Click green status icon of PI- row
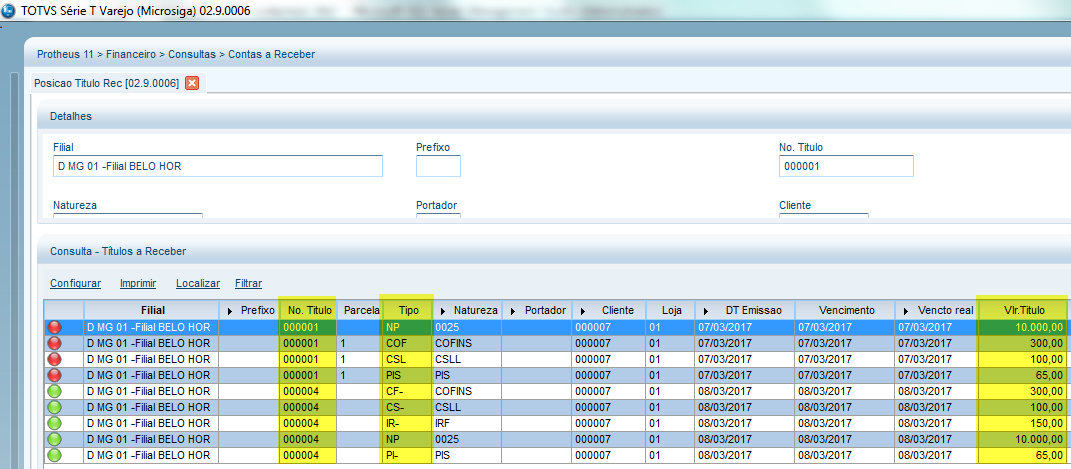1071x469 pixels. (55, 455)
